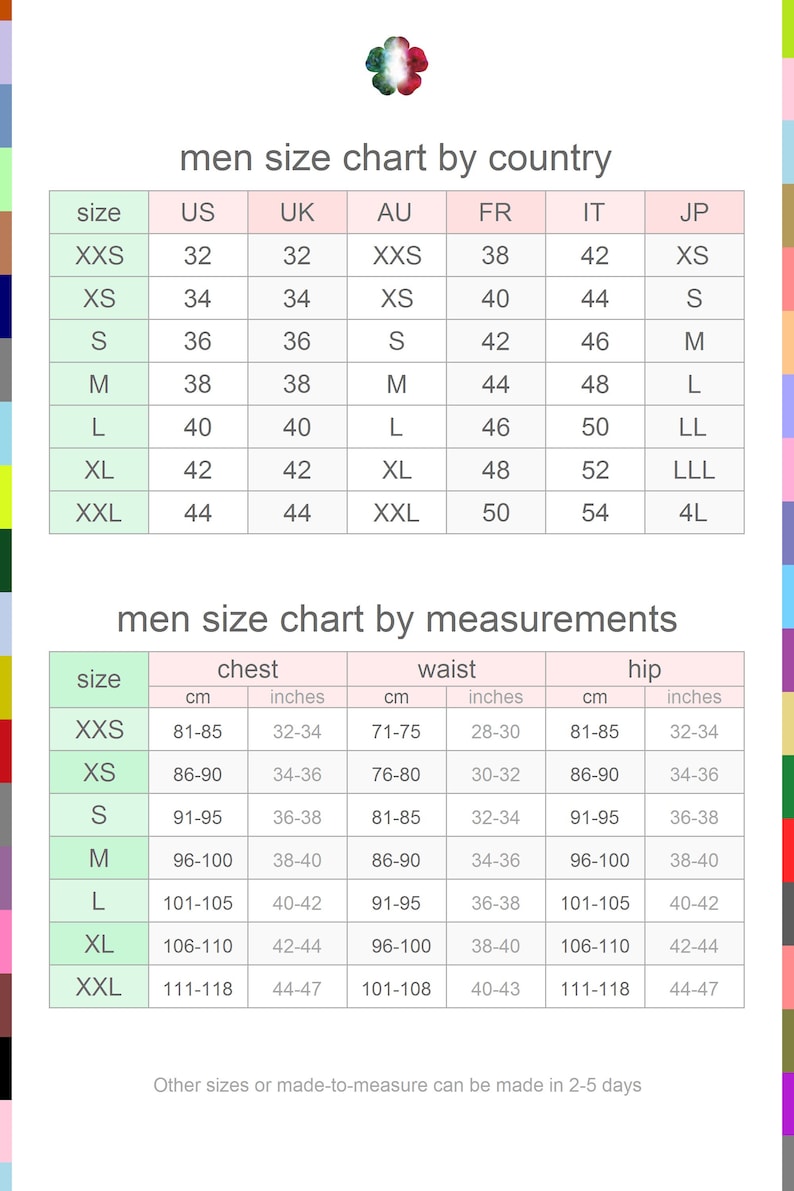Screen dimensions: 794x1191
Task: Click the waist header in measurements chart
Action: point(446,668)
